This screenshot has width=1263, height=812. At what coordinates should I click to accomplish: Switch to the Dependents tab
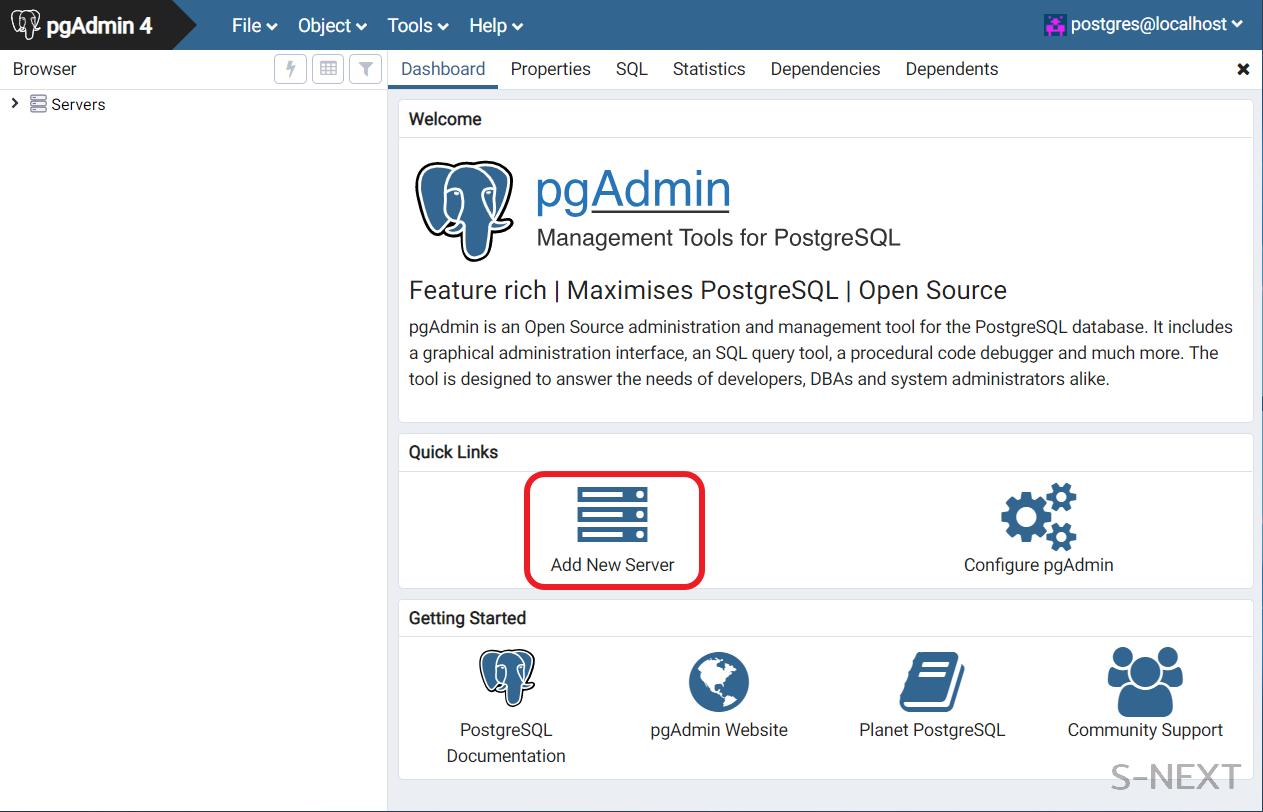[952, 69]
